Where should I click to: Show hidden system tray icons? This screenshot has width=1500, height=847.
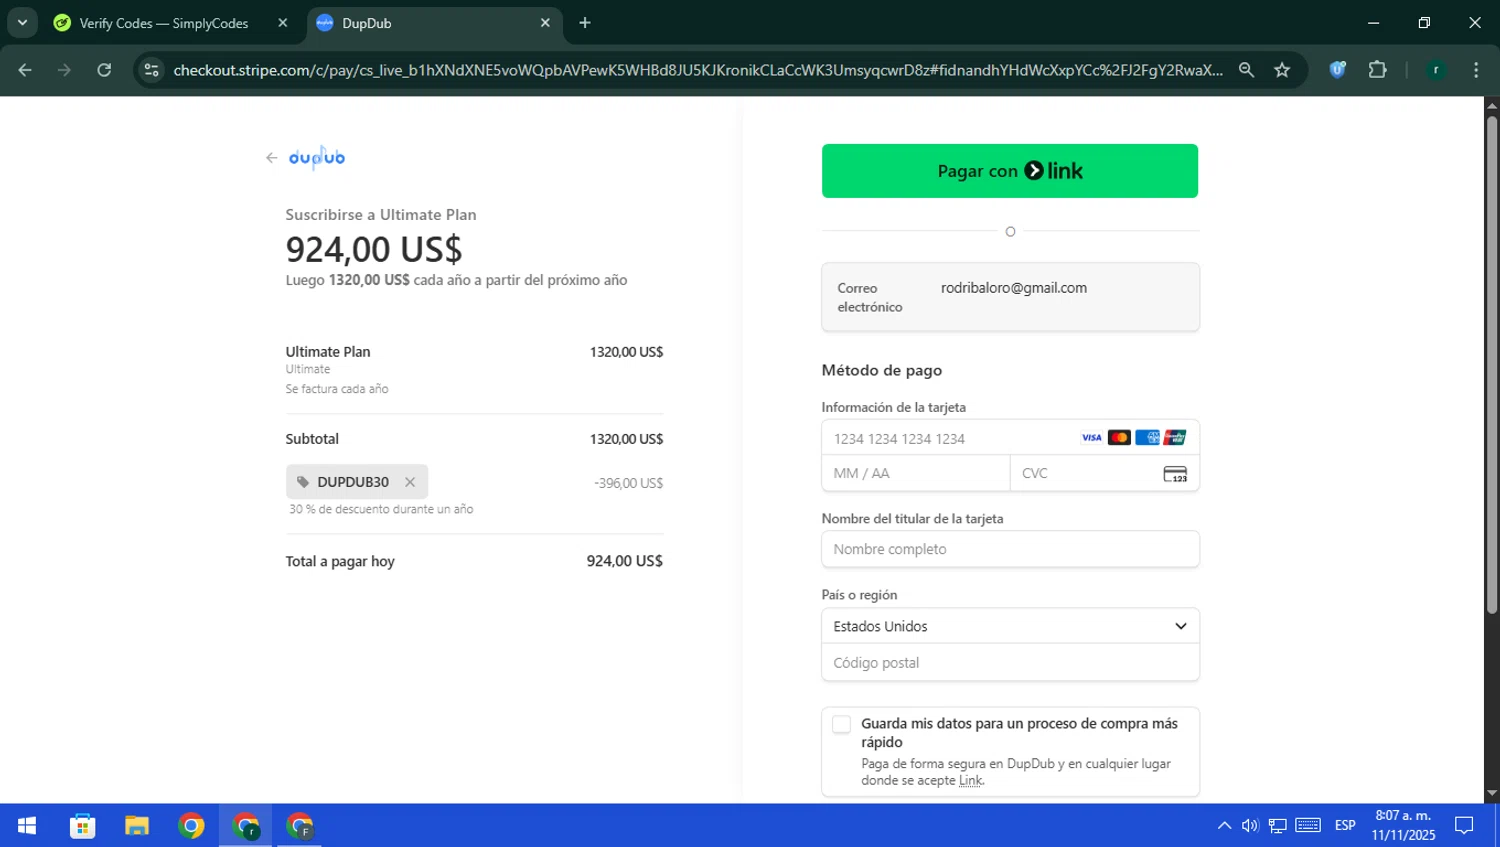click(x=1224, y=826)
